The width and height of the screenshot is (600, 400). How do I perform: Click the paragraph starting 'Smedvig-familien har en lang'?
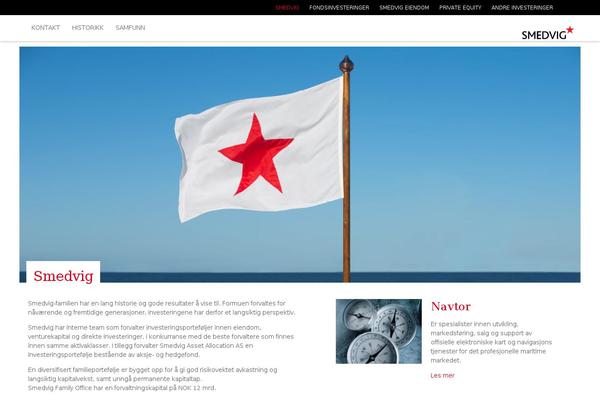(x=161, y=308)
